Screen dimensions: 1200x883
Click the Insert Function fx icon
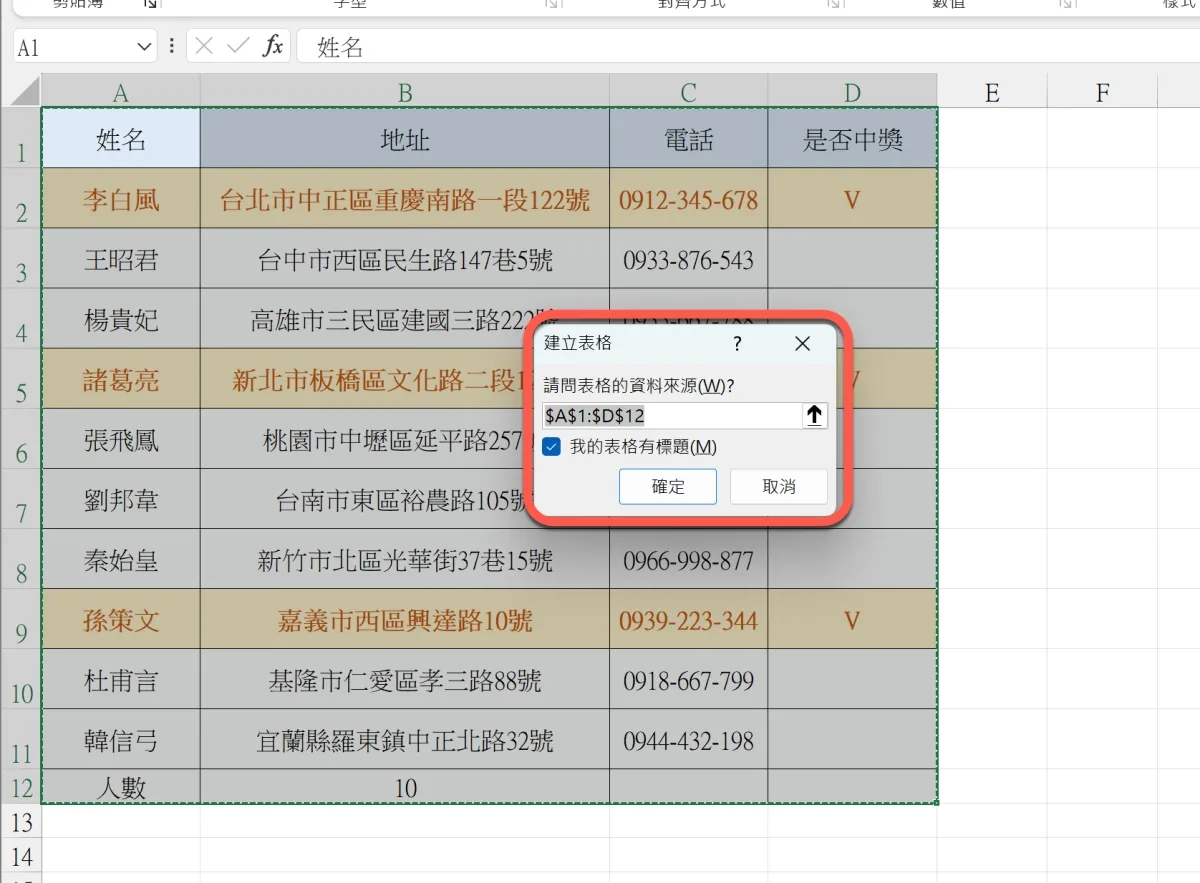coord(272,46)
